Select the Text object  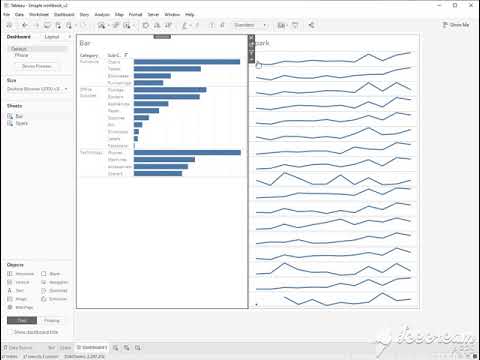click(x=15, y=291)
